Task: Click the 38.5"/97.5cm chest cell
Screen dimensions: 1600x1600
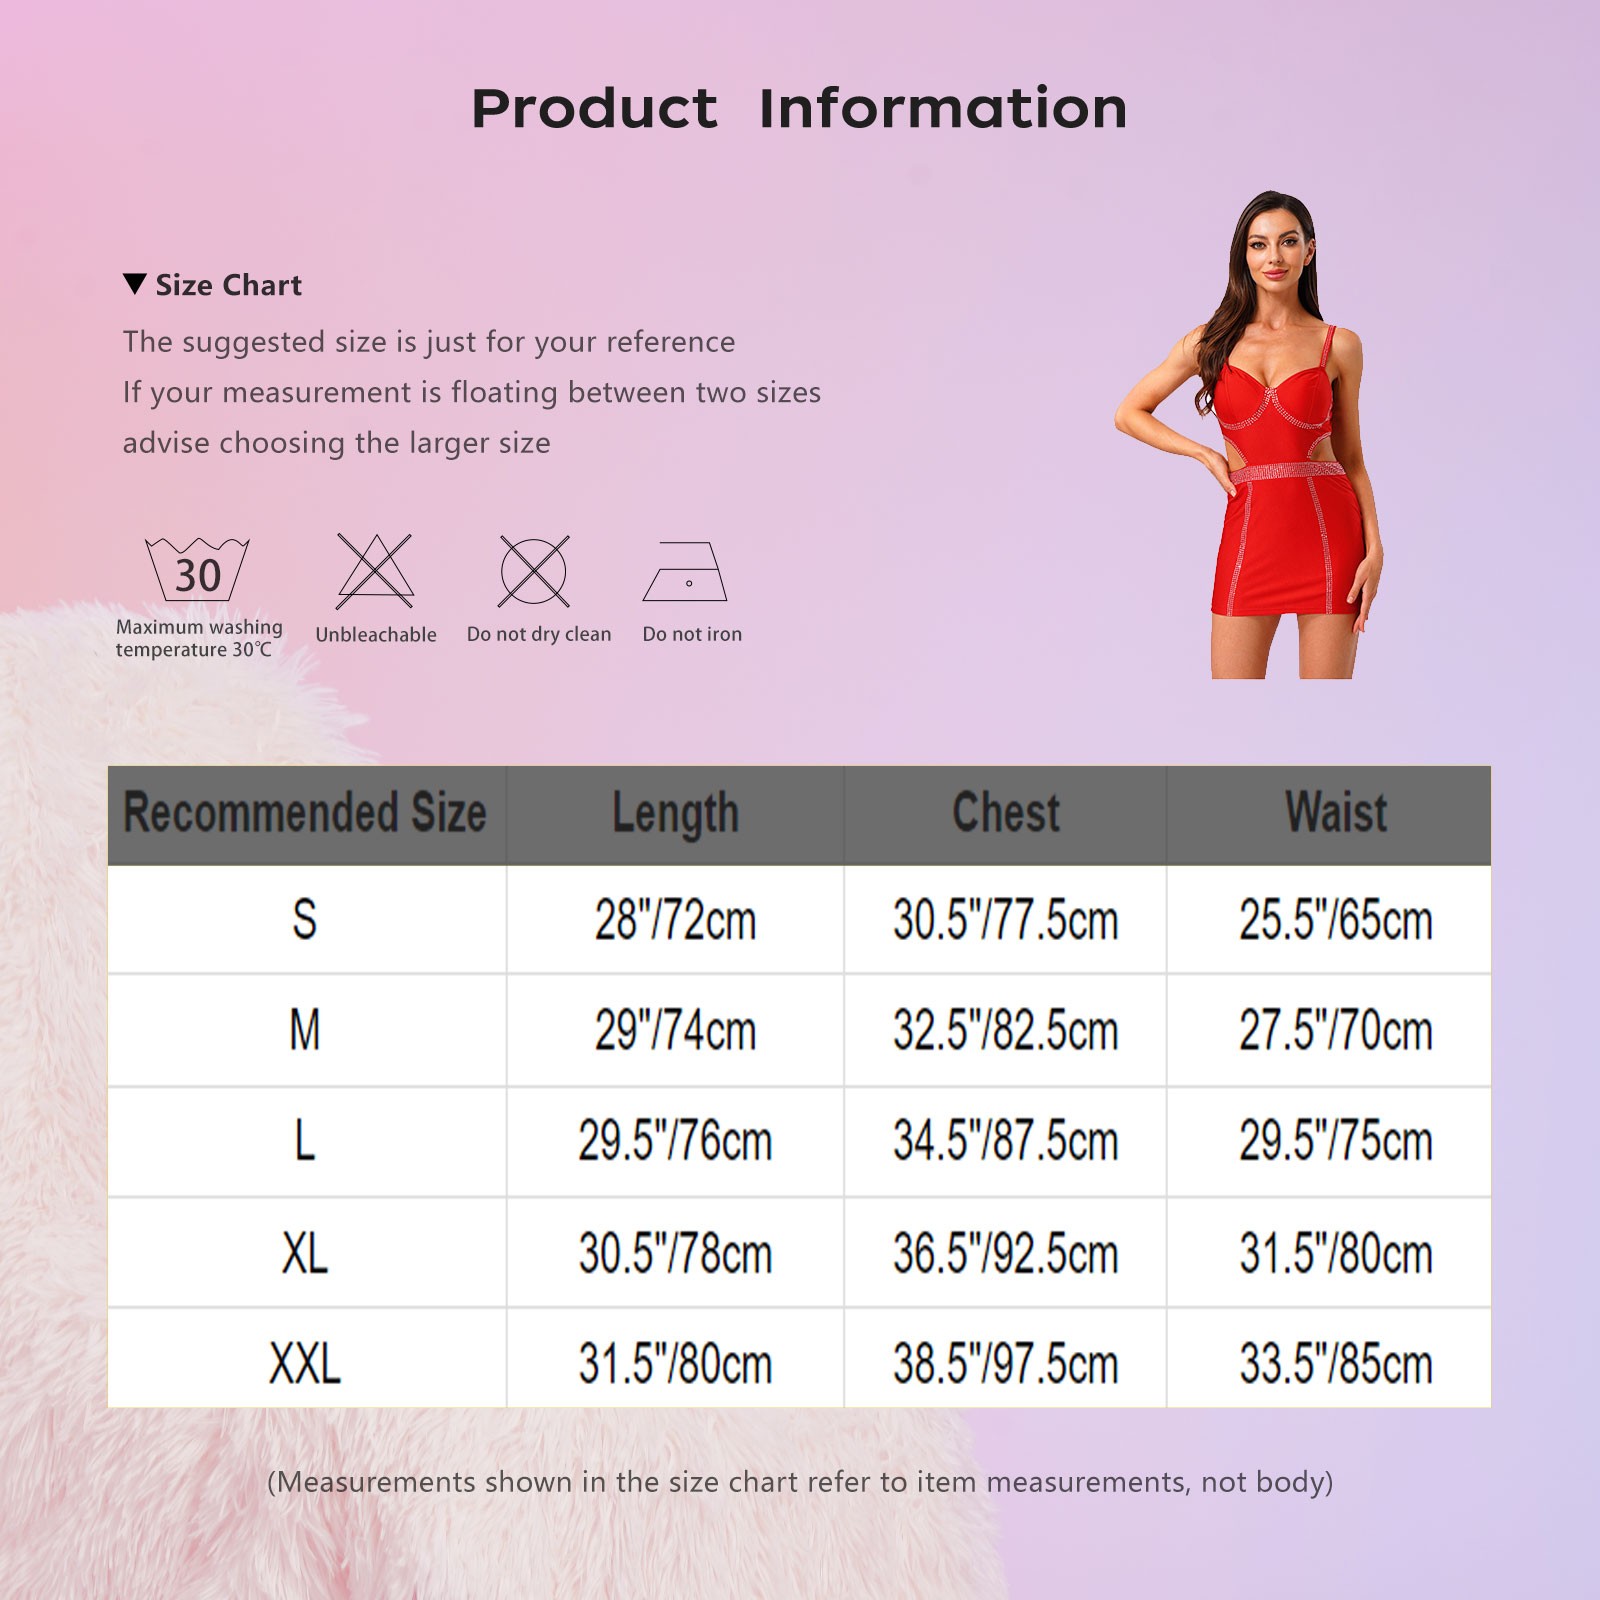Action: click(x=1005, y=1360)
